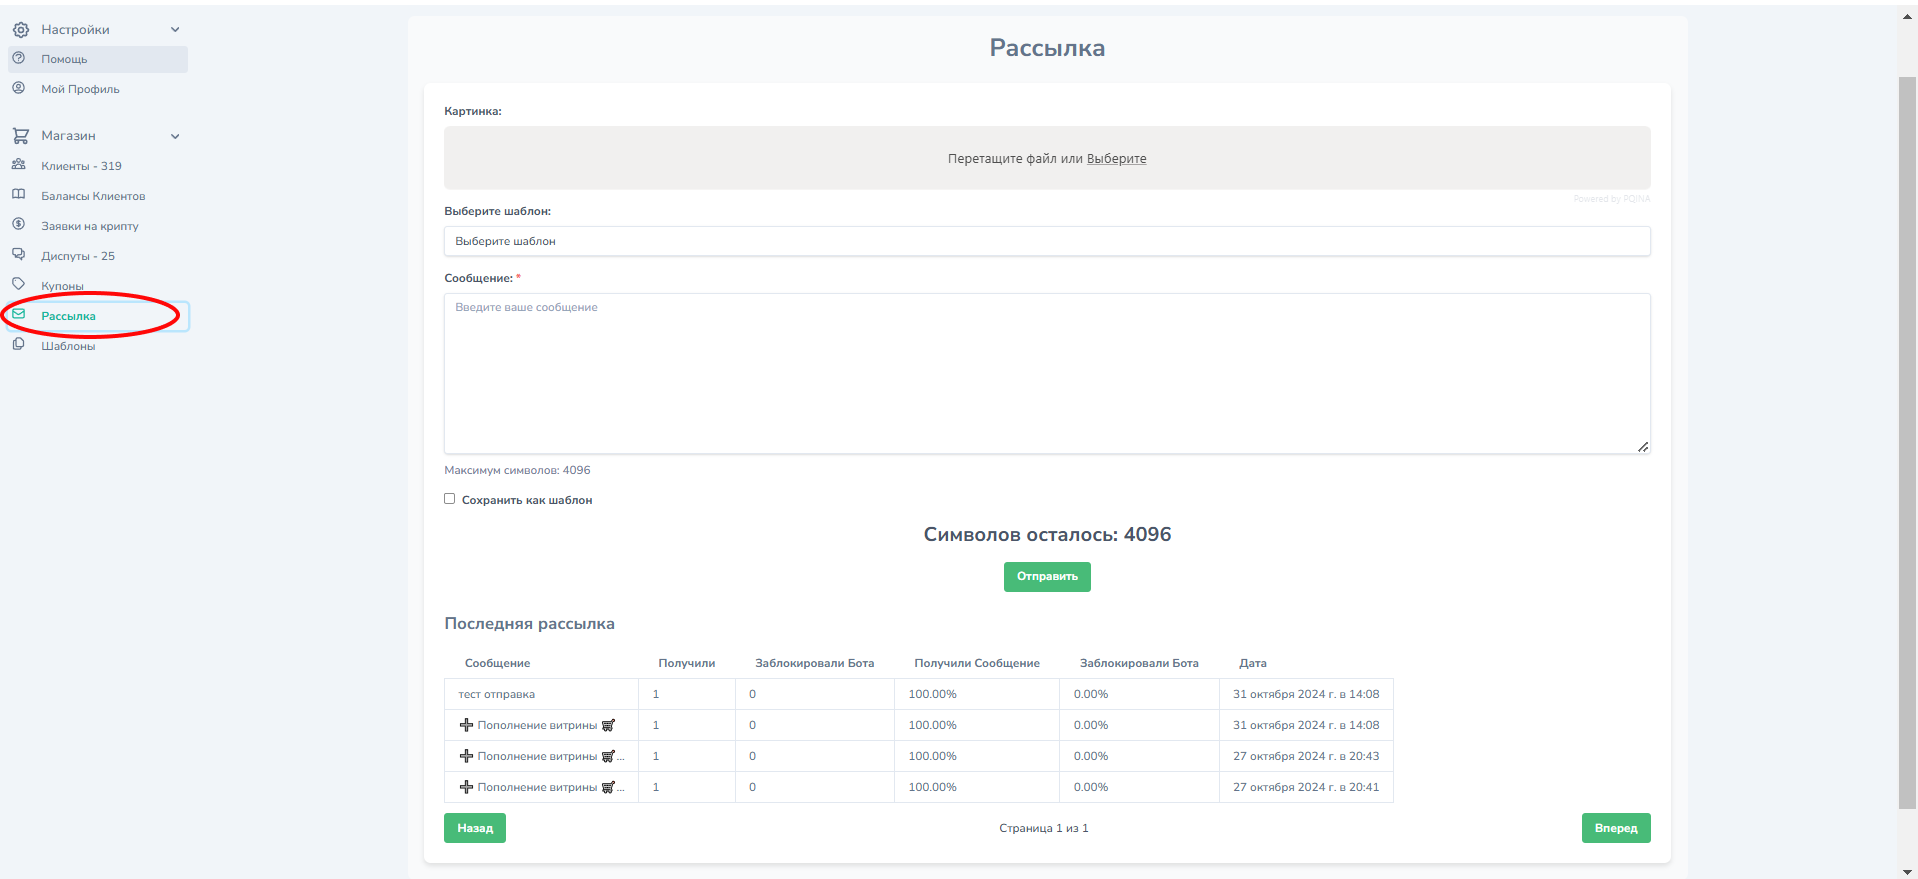Open the Шаблоны page
The width and height of the screenshot is (1918, 879).
pos(68,346)
